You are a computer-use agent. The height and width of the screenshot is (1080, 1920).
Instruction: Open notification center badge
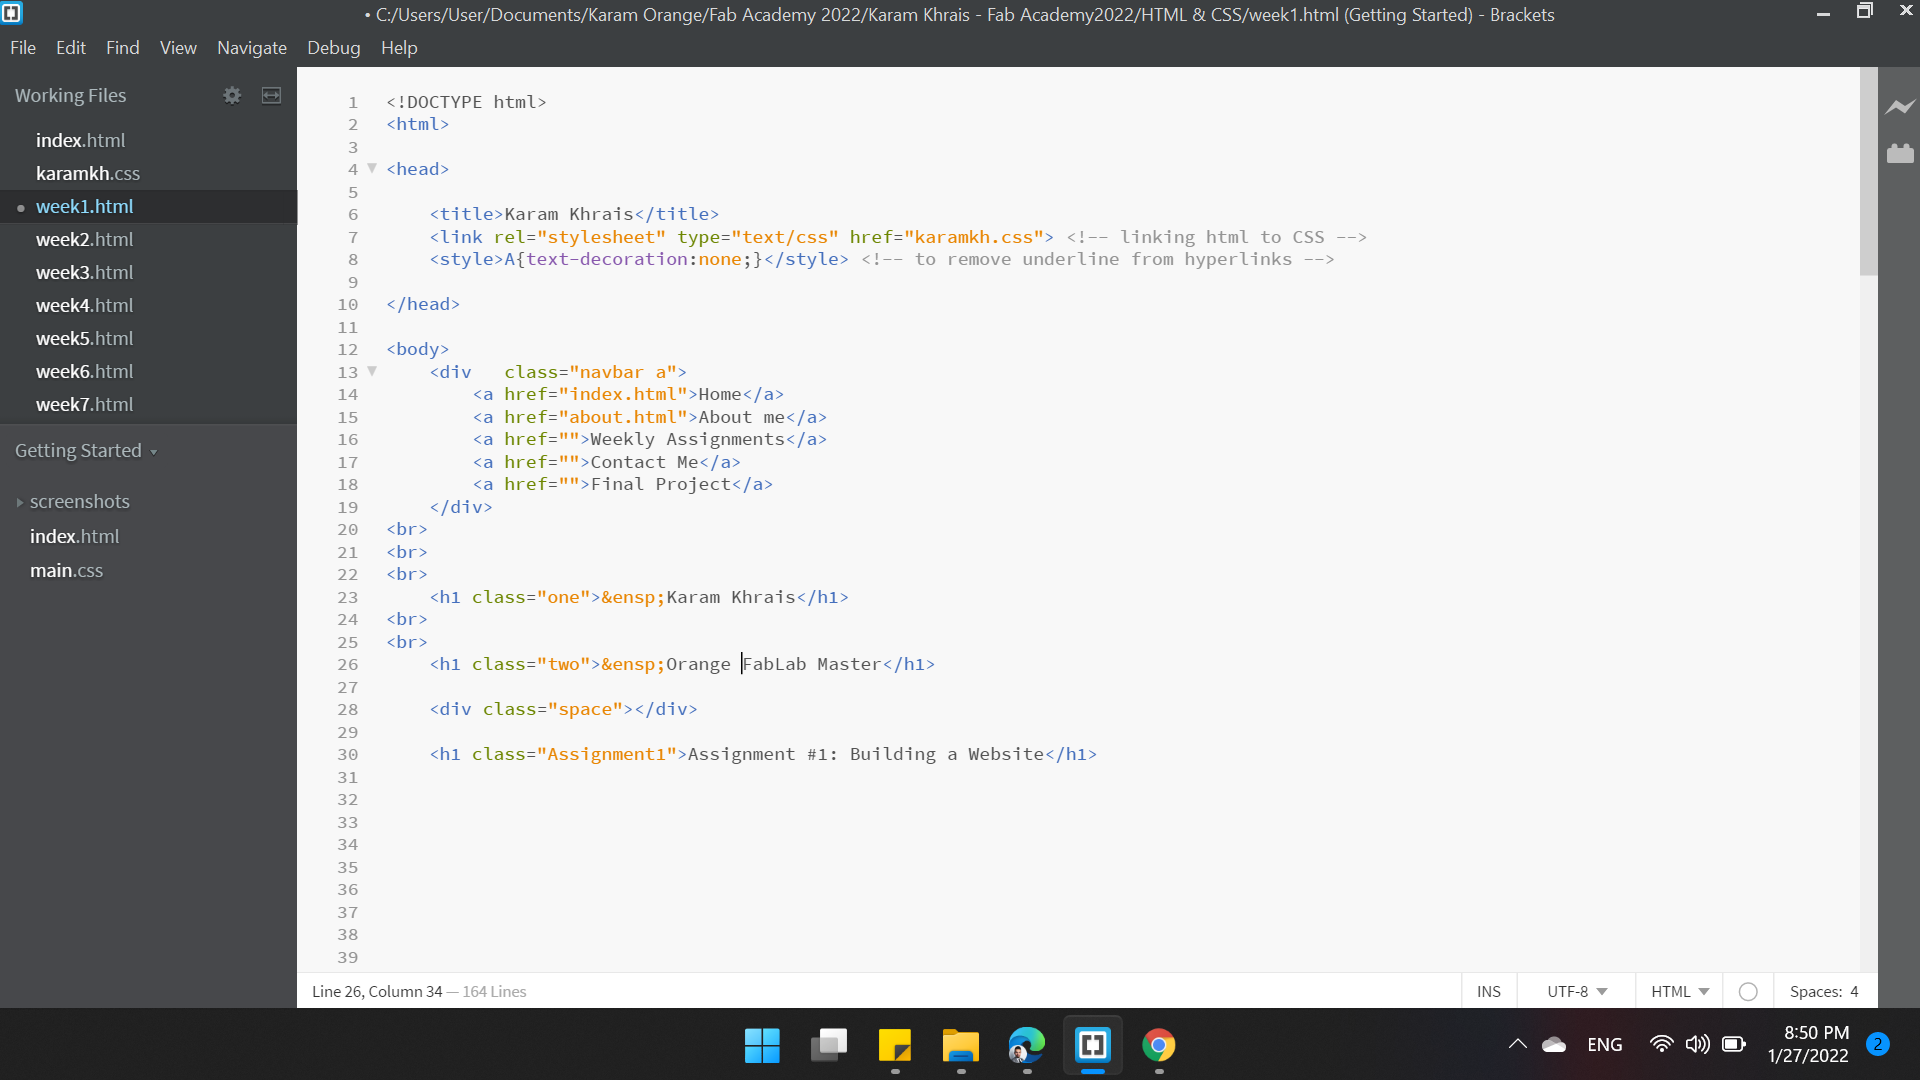pos(1878,1044)
